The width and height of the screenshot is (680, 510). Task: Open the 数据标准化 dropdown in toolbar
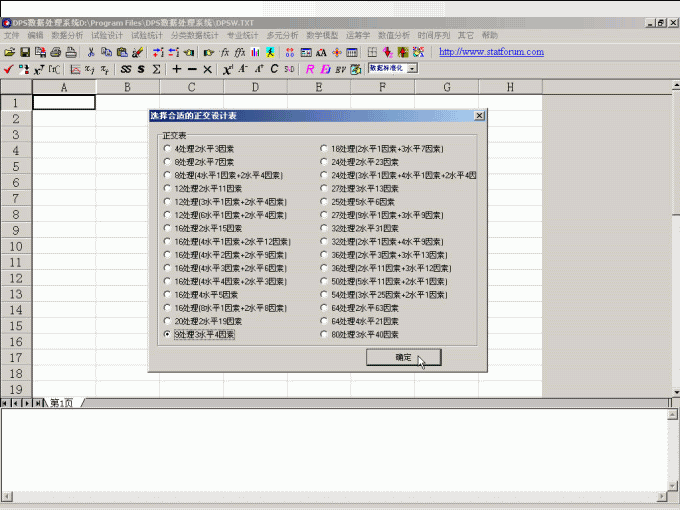[413, 69]
